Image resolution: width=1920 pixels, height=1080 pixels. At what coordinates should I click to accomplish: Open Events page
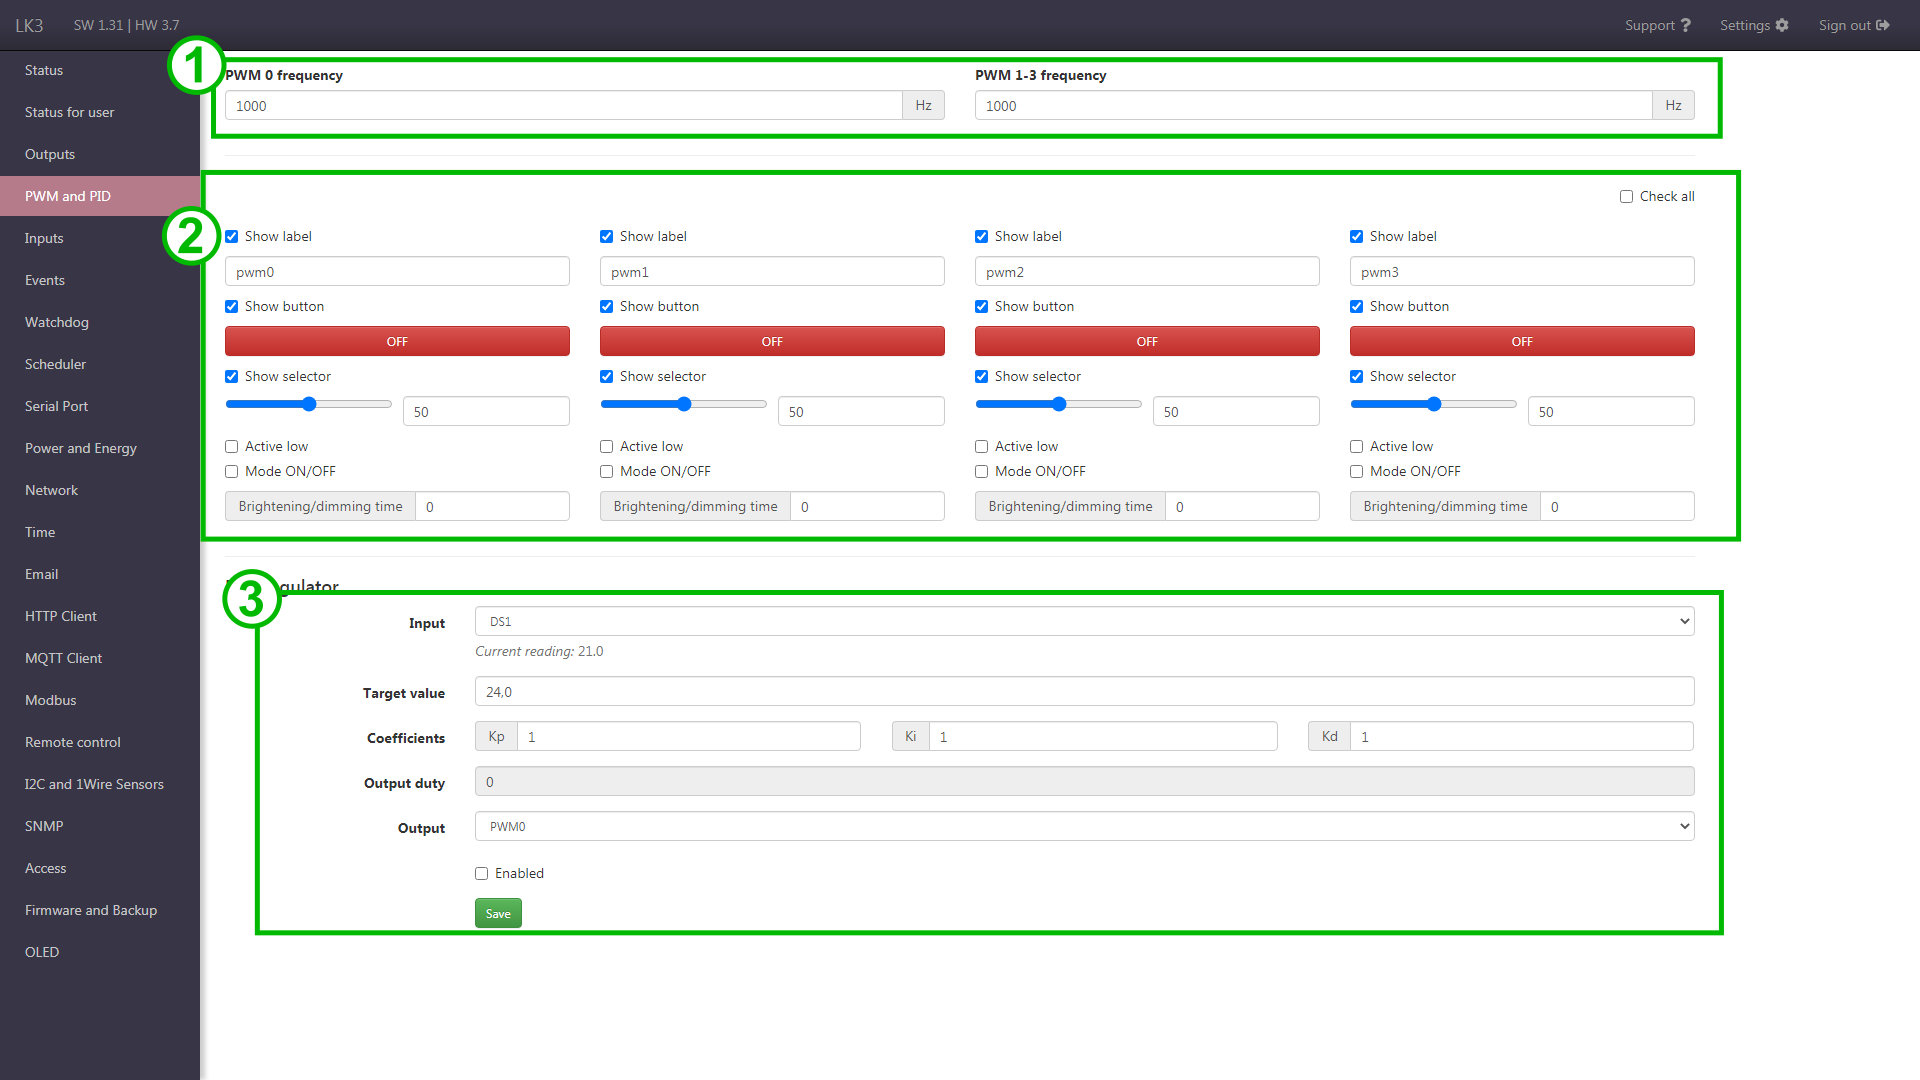[100, 280]
